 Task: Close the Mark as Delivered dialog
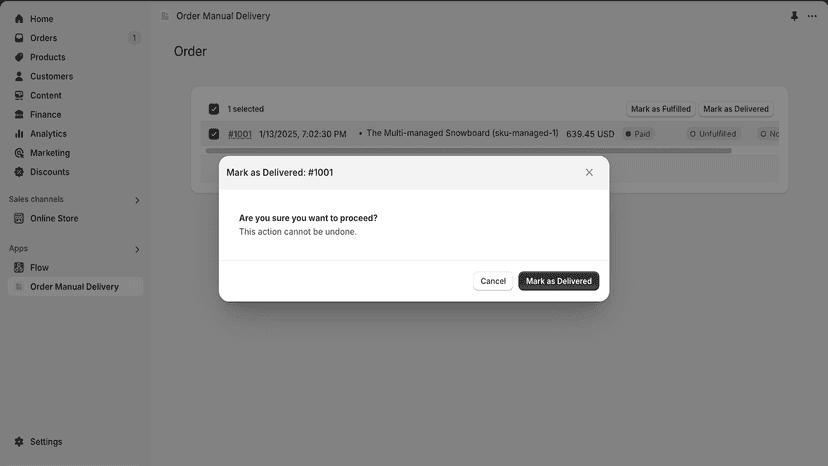point(589,173)
